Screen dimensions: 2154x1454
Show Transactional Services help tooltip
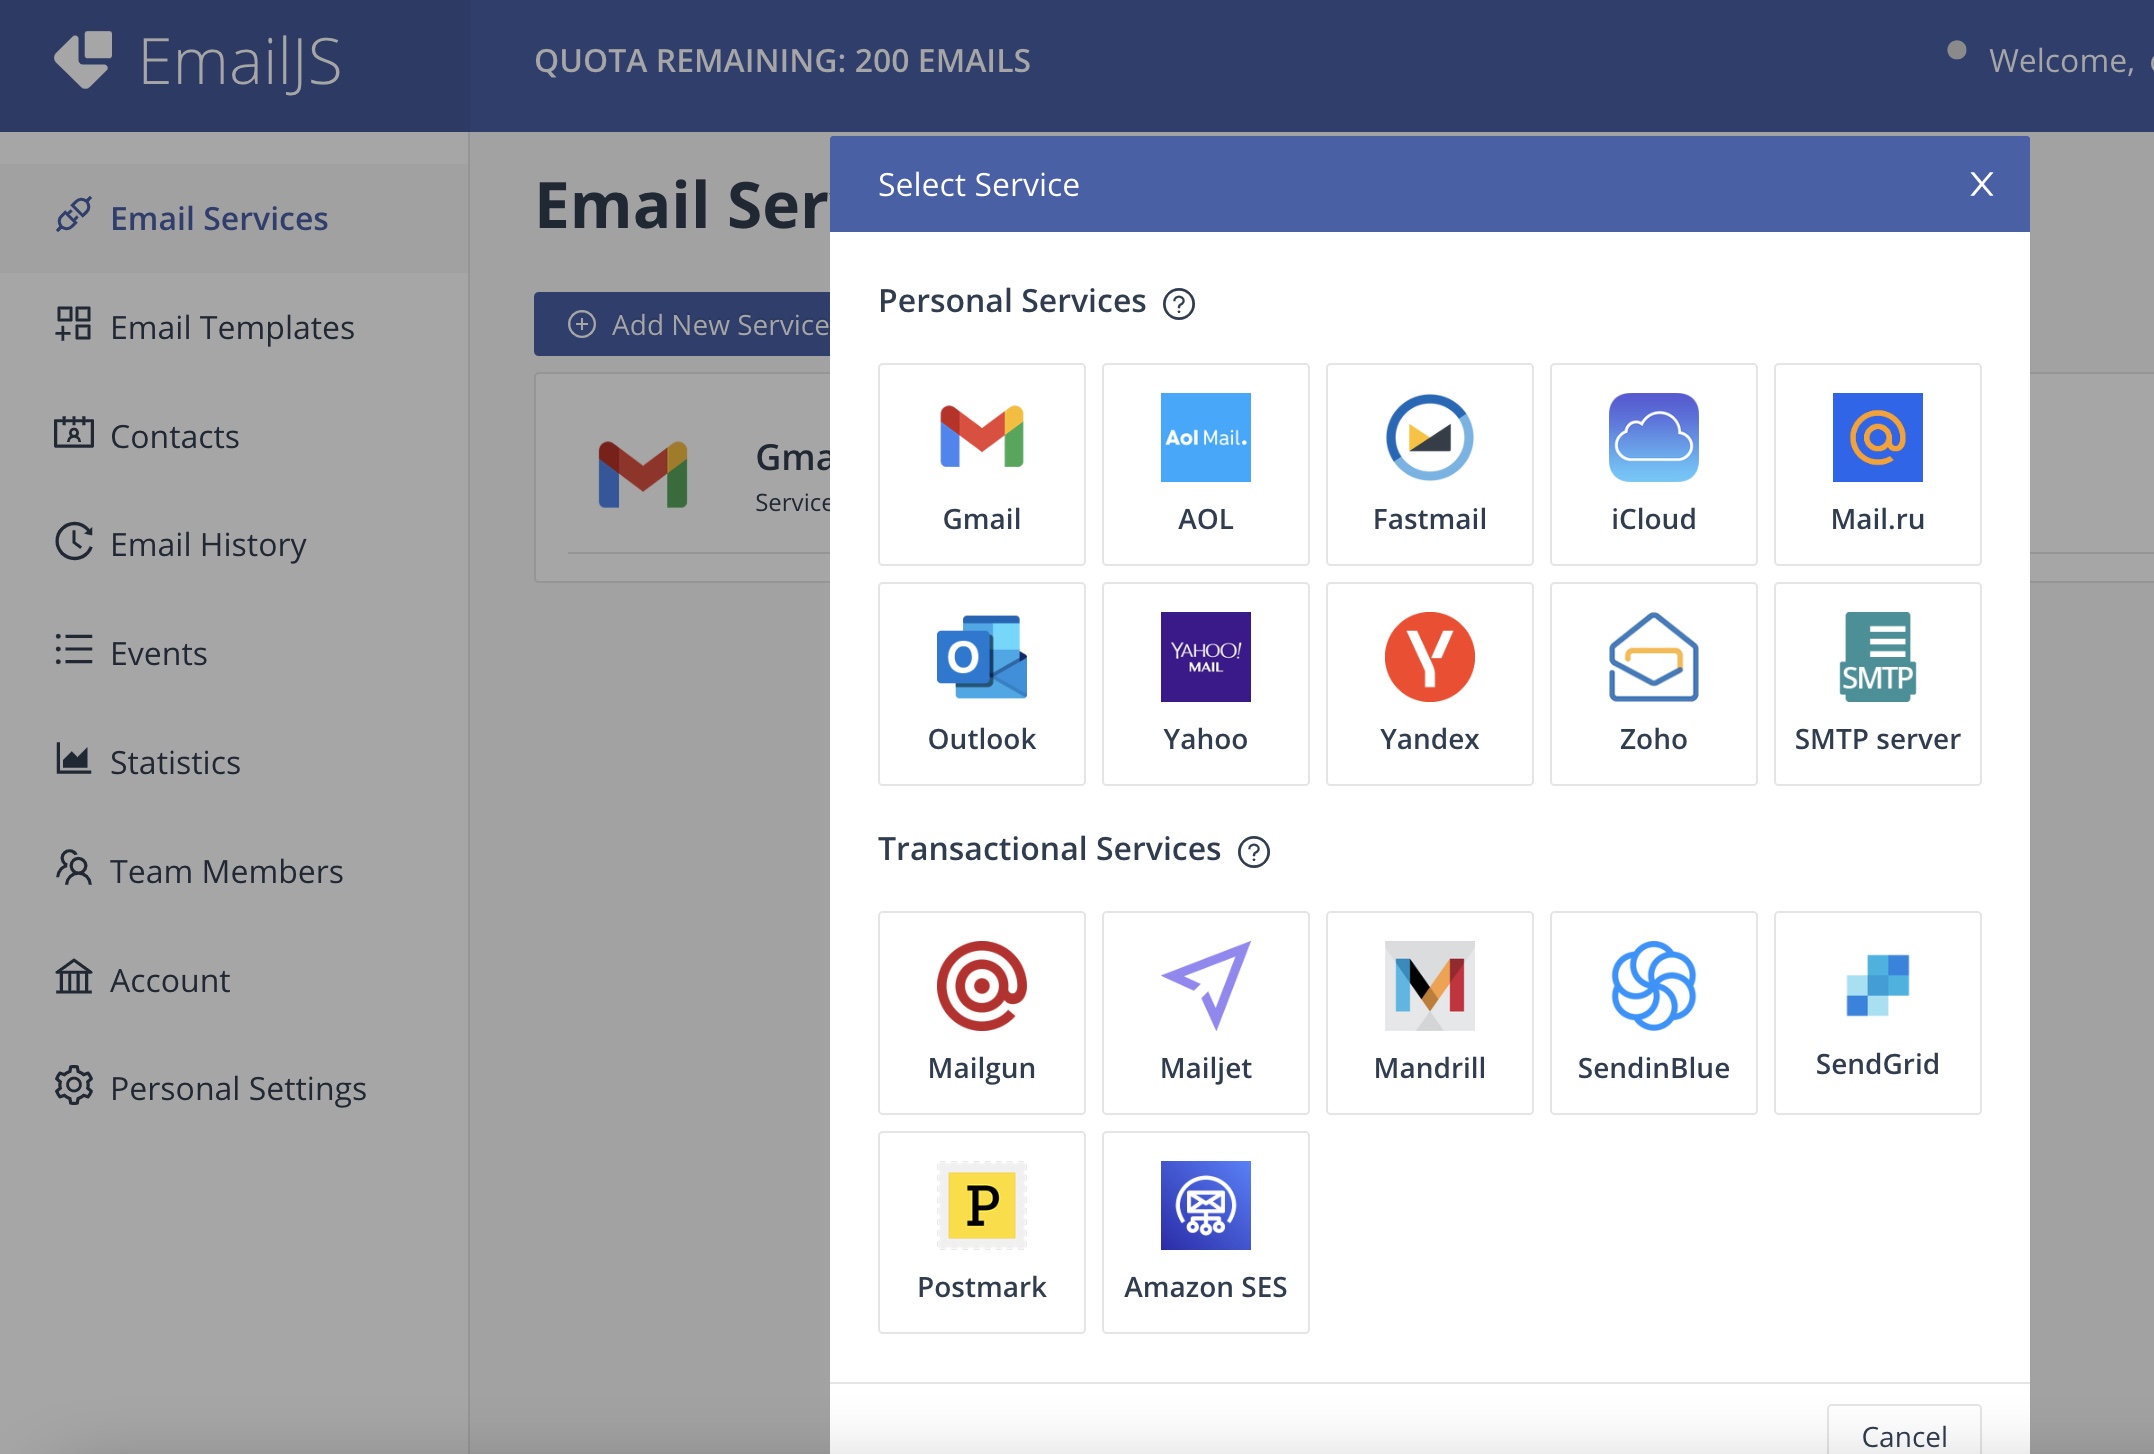1253,851
